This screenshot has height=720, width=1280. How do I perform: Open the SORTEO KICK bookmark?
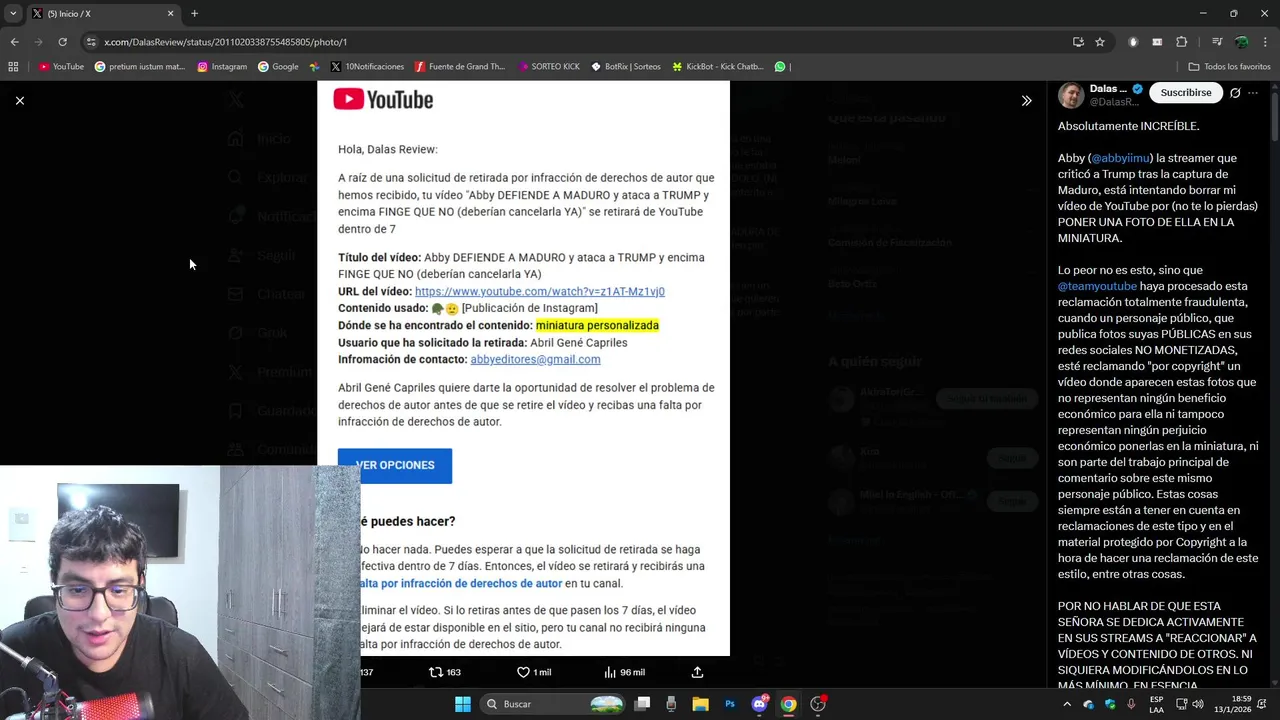[549, 67]
